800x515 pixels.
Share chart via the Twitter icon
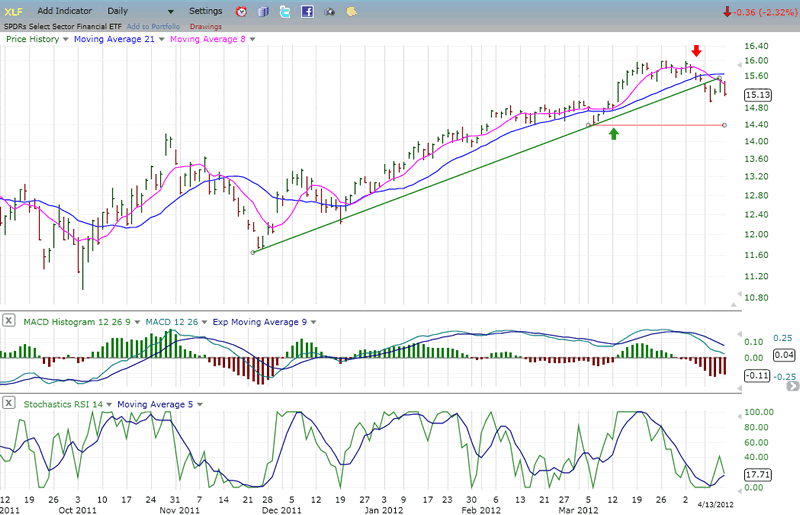pos(286,11)
